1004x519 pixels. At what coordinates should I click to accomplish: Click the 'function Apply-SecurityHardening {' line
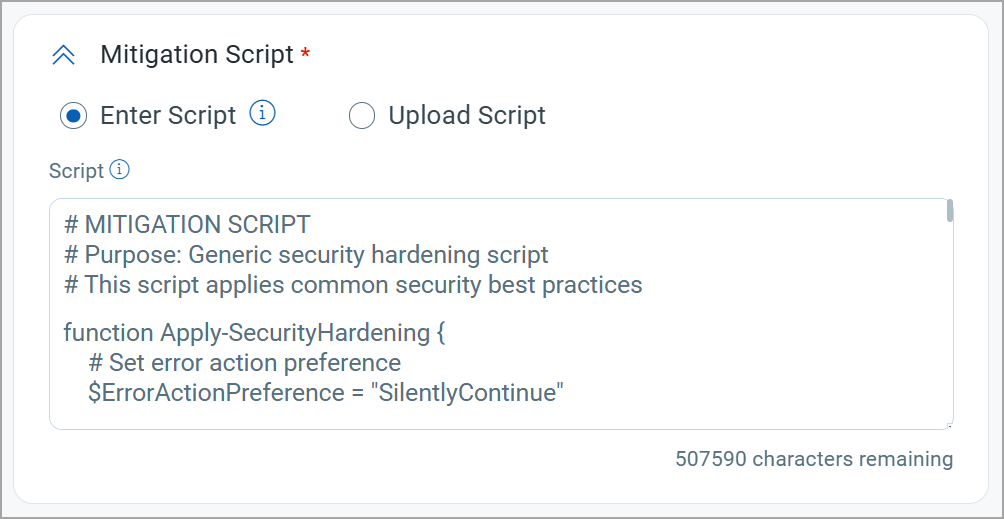coord(254,333)
